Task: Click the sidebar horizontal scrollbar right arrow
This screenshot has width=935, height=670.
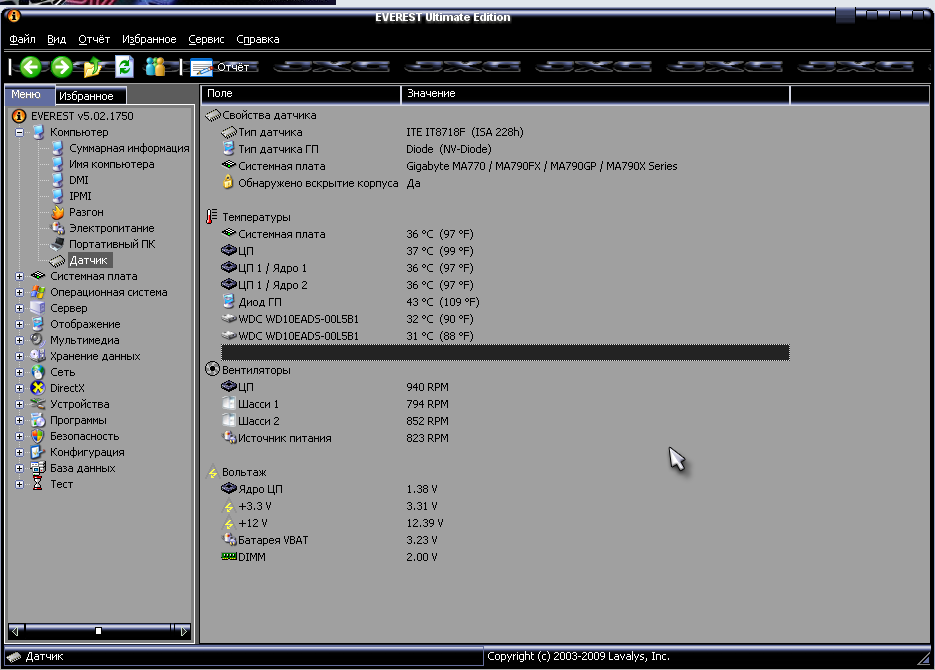Action: point(182,631)
